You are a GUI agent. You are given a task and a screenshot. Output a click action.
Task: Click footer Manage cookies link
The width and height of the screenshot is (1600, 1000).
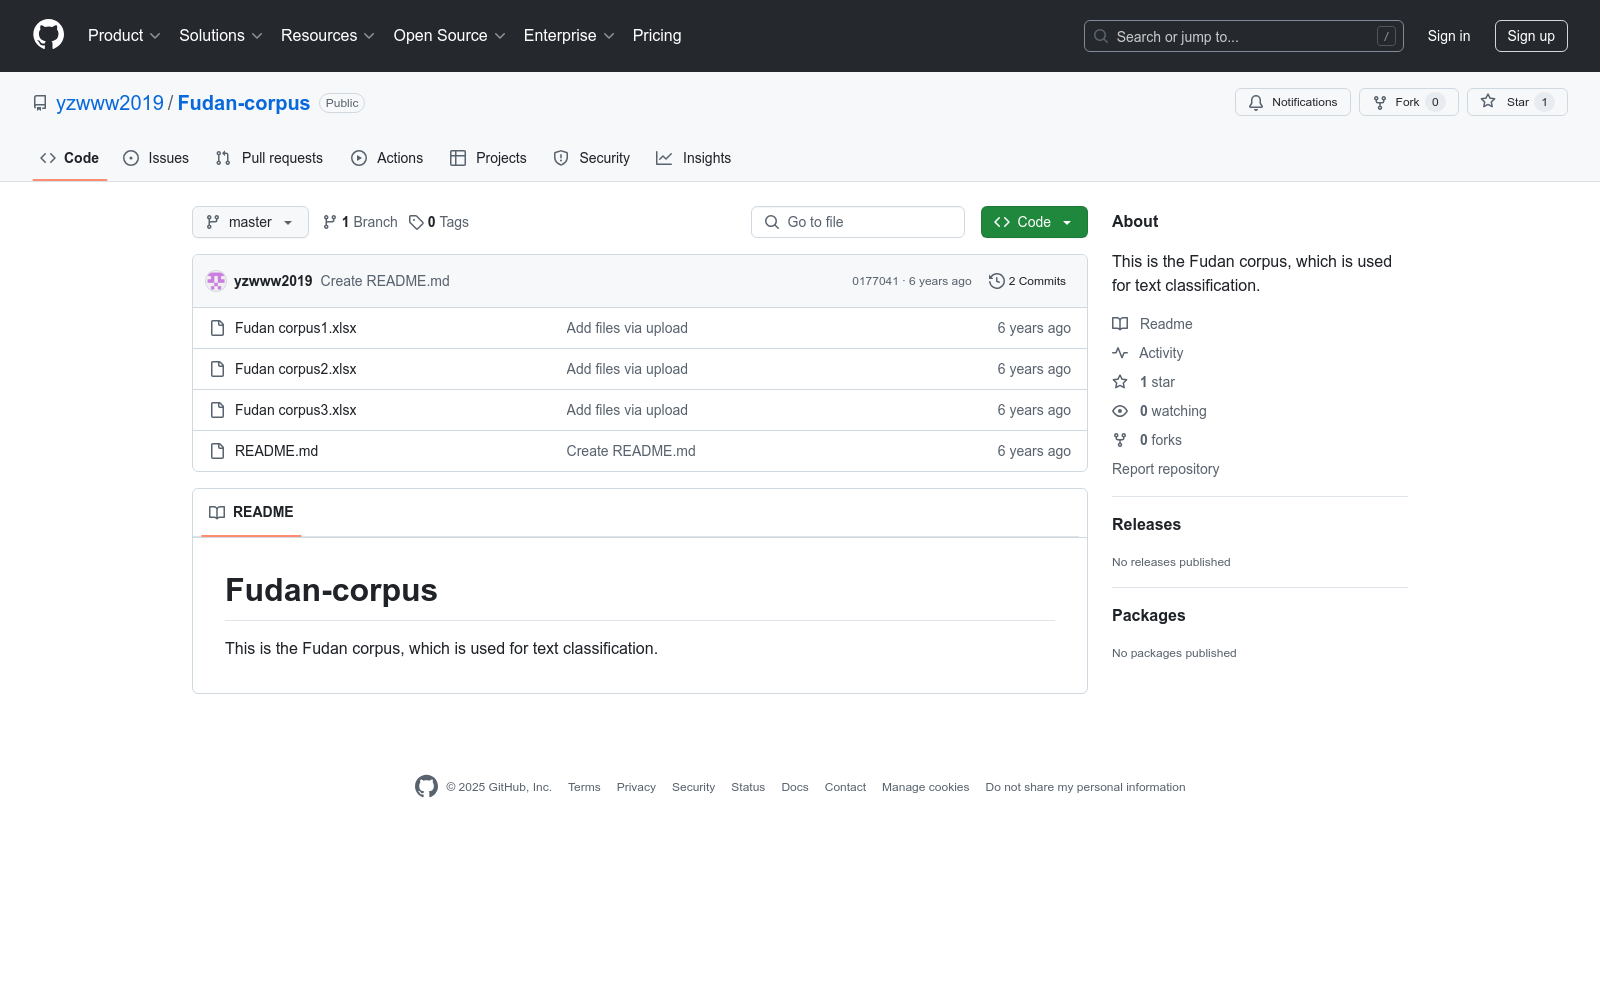pyautogui.click(x=926, y=787)
